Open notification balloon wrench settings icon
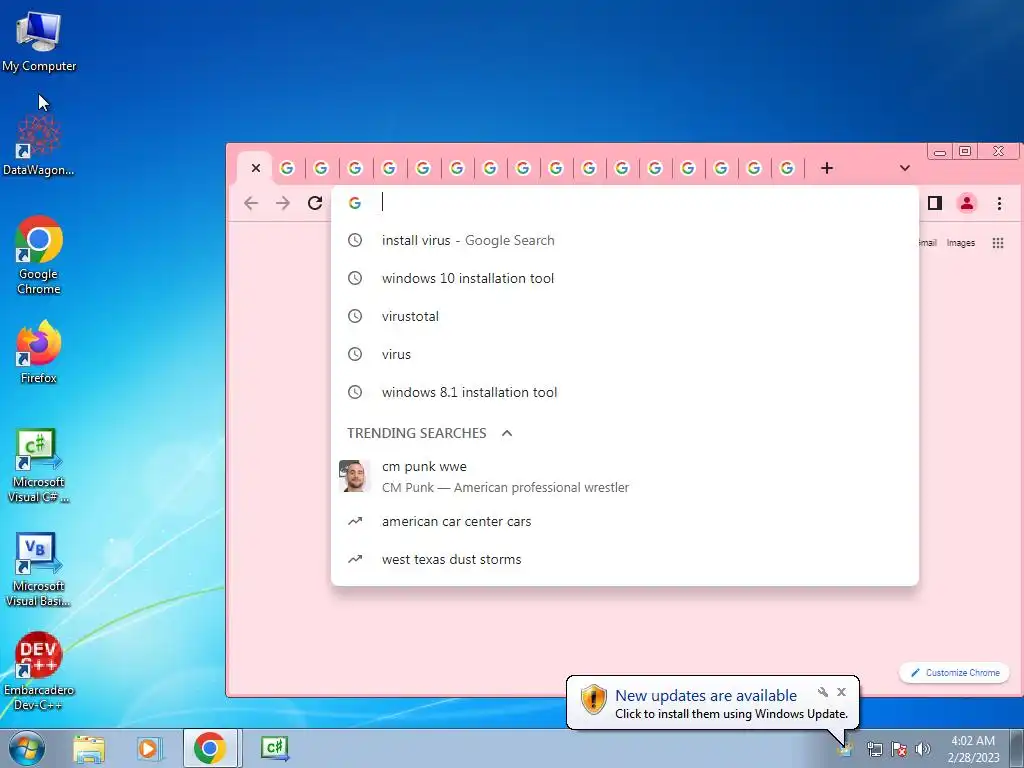 (823, 692)
